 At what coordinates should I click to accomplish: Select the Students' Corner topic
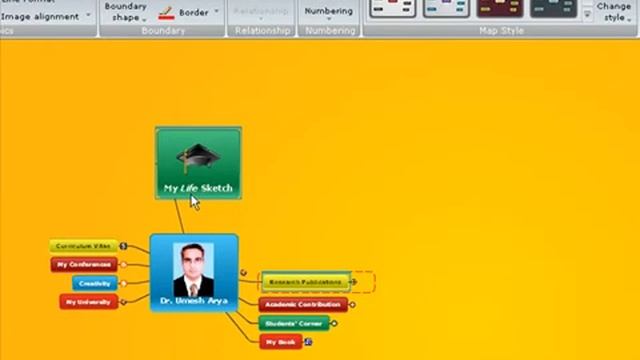pyautogui.click(x=294, y=324)
